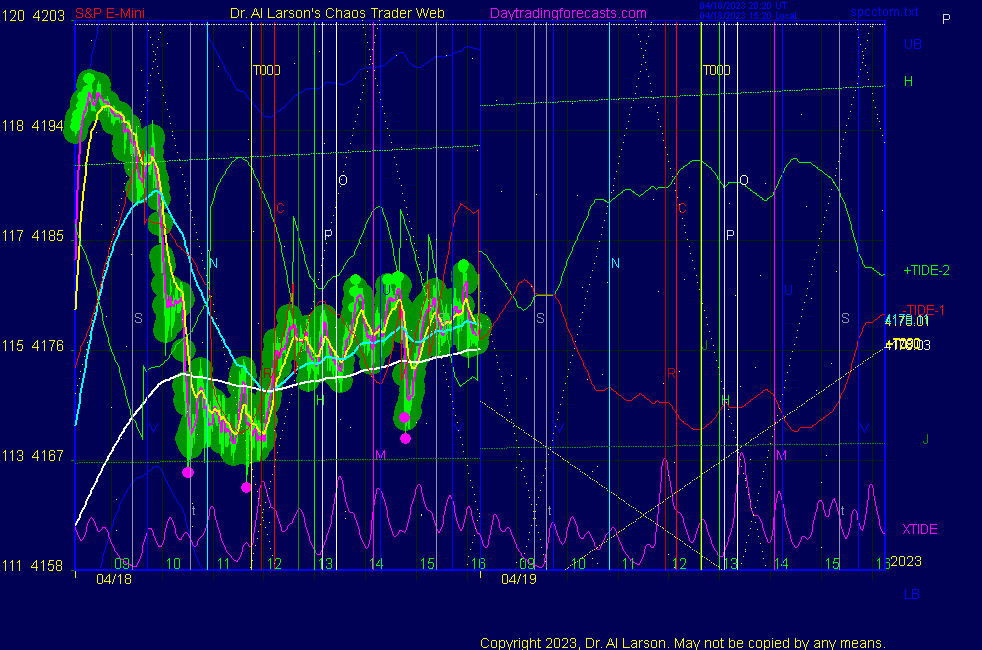Click the magenta M marker in 04/18 session
This screenshot has width=982, height=650.
point(380,455)
